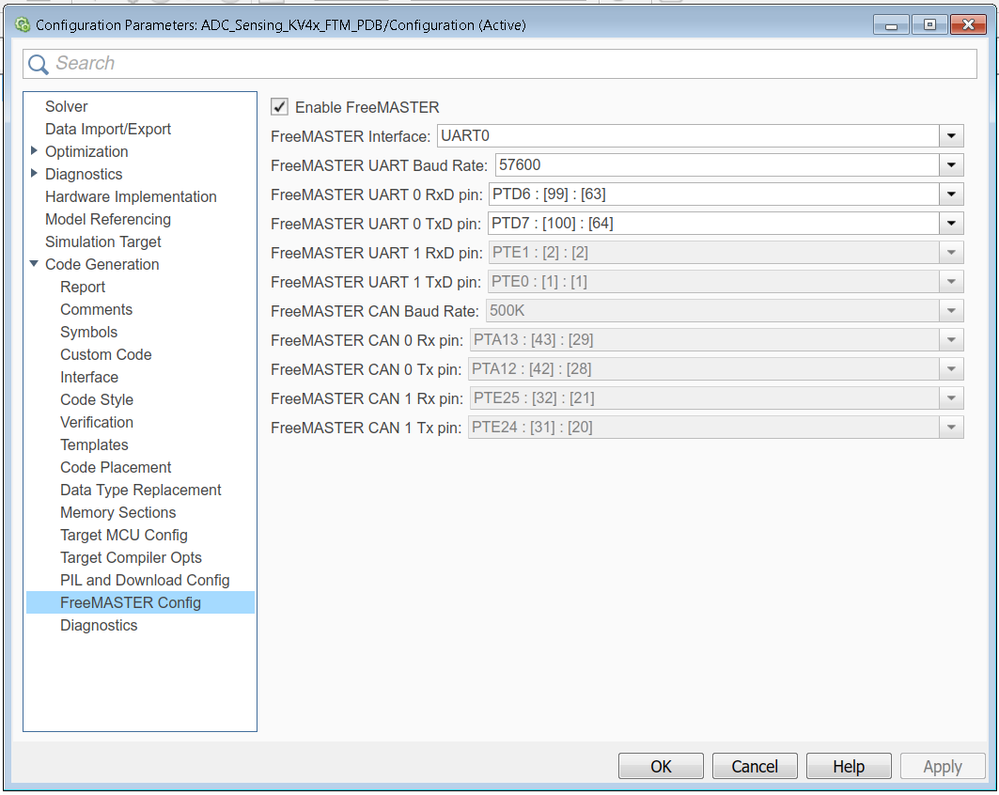Image resolution: width=999 pixels, height=795 pixels.
Task: Expand the Optimization tree node
Action: (35, 151)
